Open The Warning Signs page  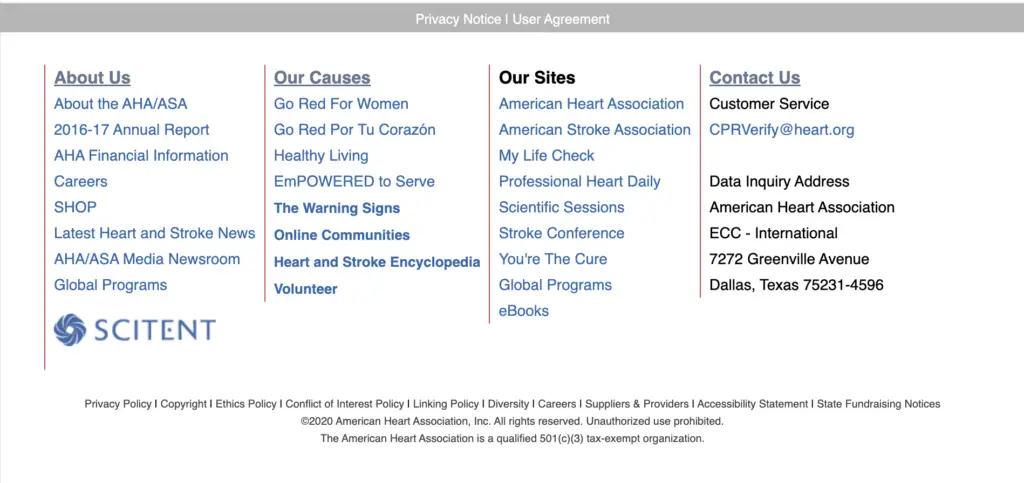coord(337,208)
